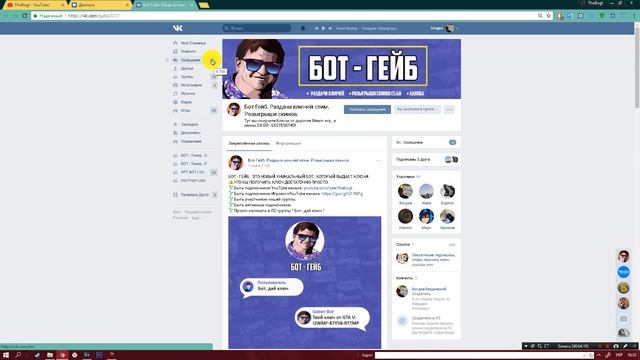This screenshot has height=360, width=640.
Task: Open the youtube.com channel link in post
Action: point(328,188)
